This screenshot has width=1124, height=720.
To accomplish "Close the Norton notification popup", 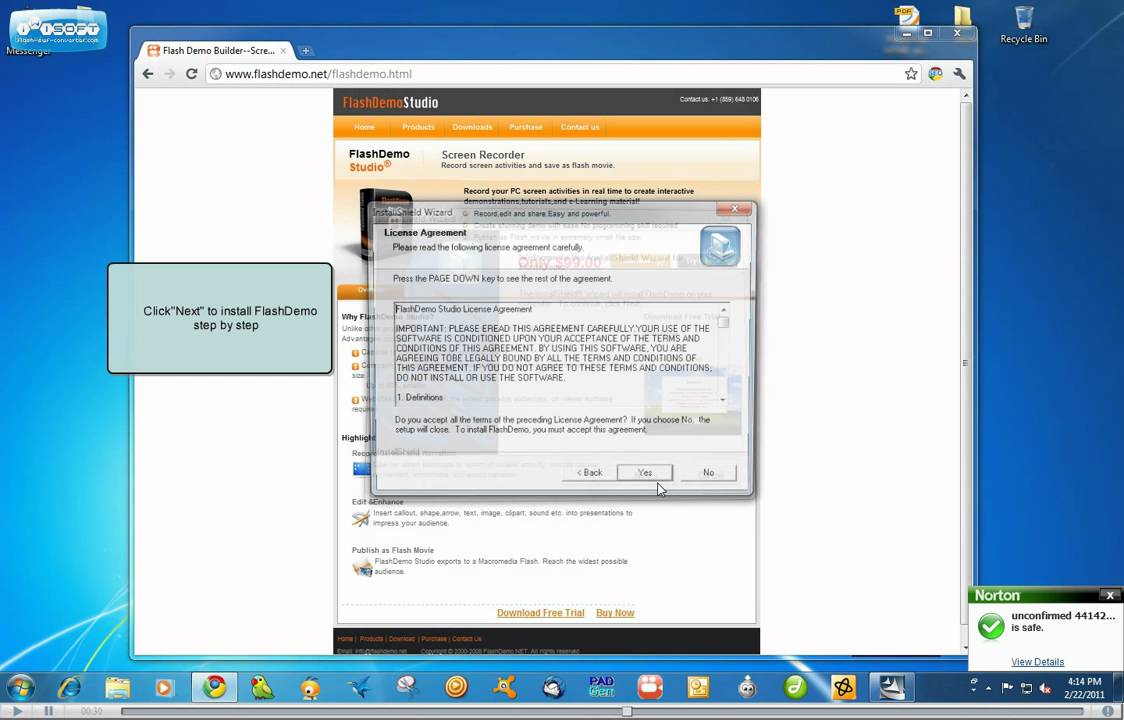I will pos(1110,595).
